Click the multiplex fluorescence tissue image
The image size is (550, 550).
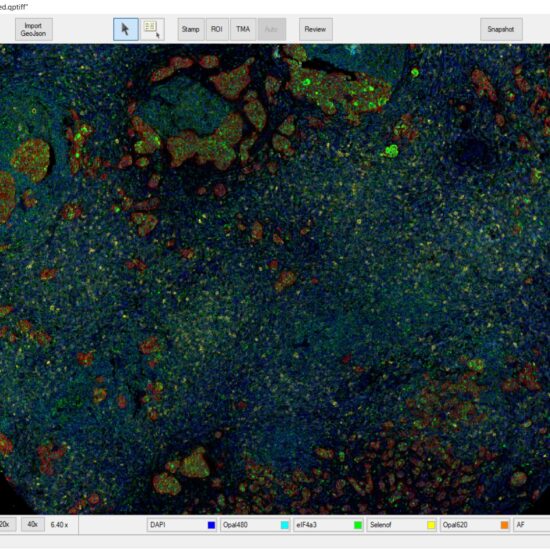(x=275, y=279)
